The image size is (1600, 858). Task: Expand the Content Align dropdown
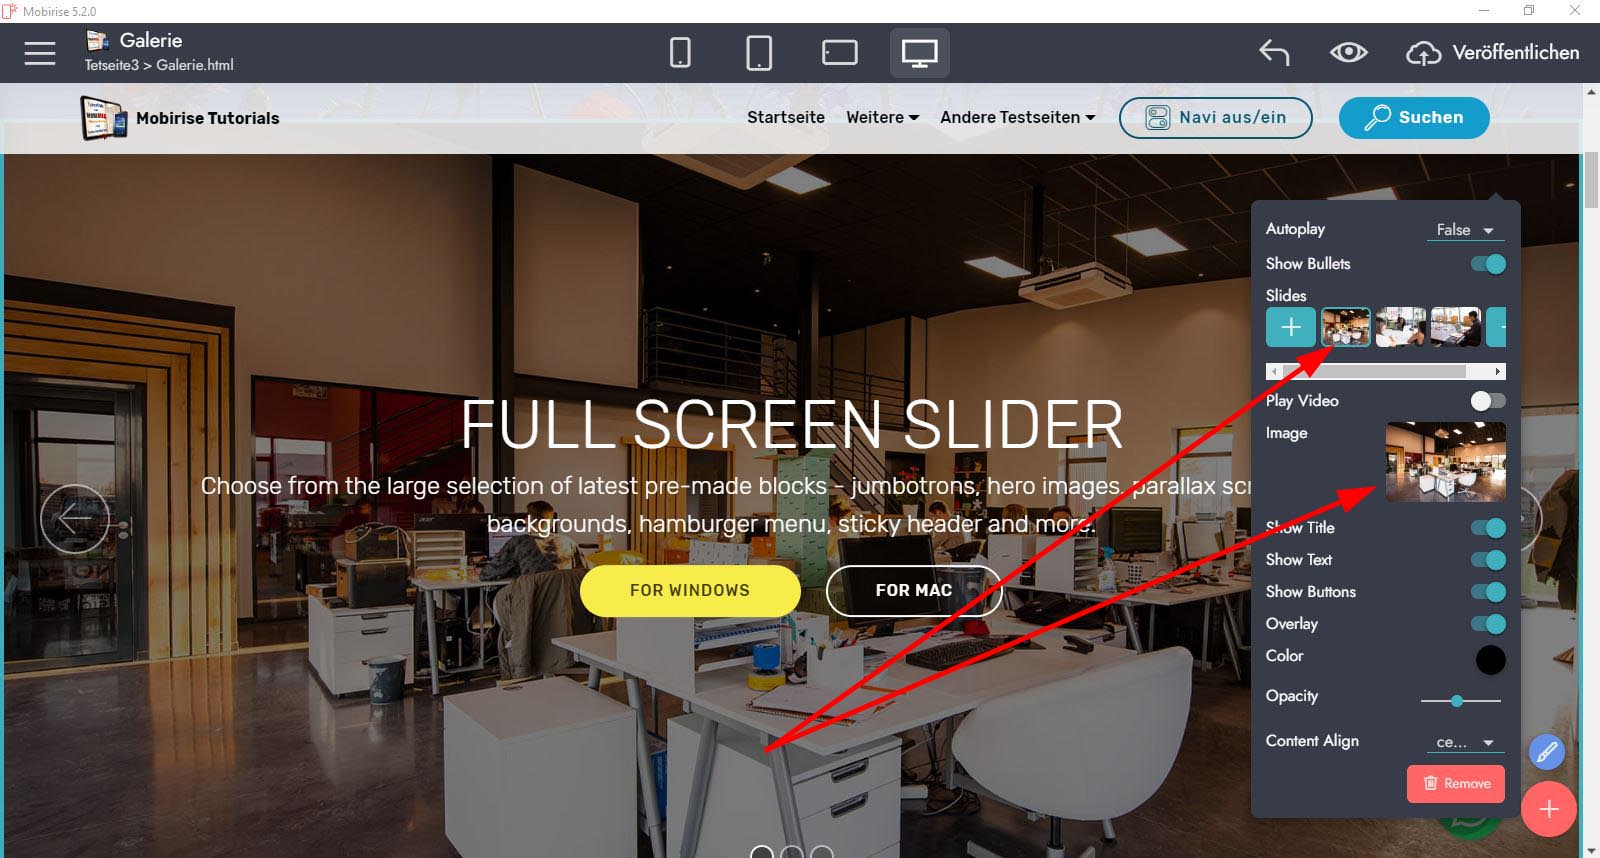coord(1465,742)
